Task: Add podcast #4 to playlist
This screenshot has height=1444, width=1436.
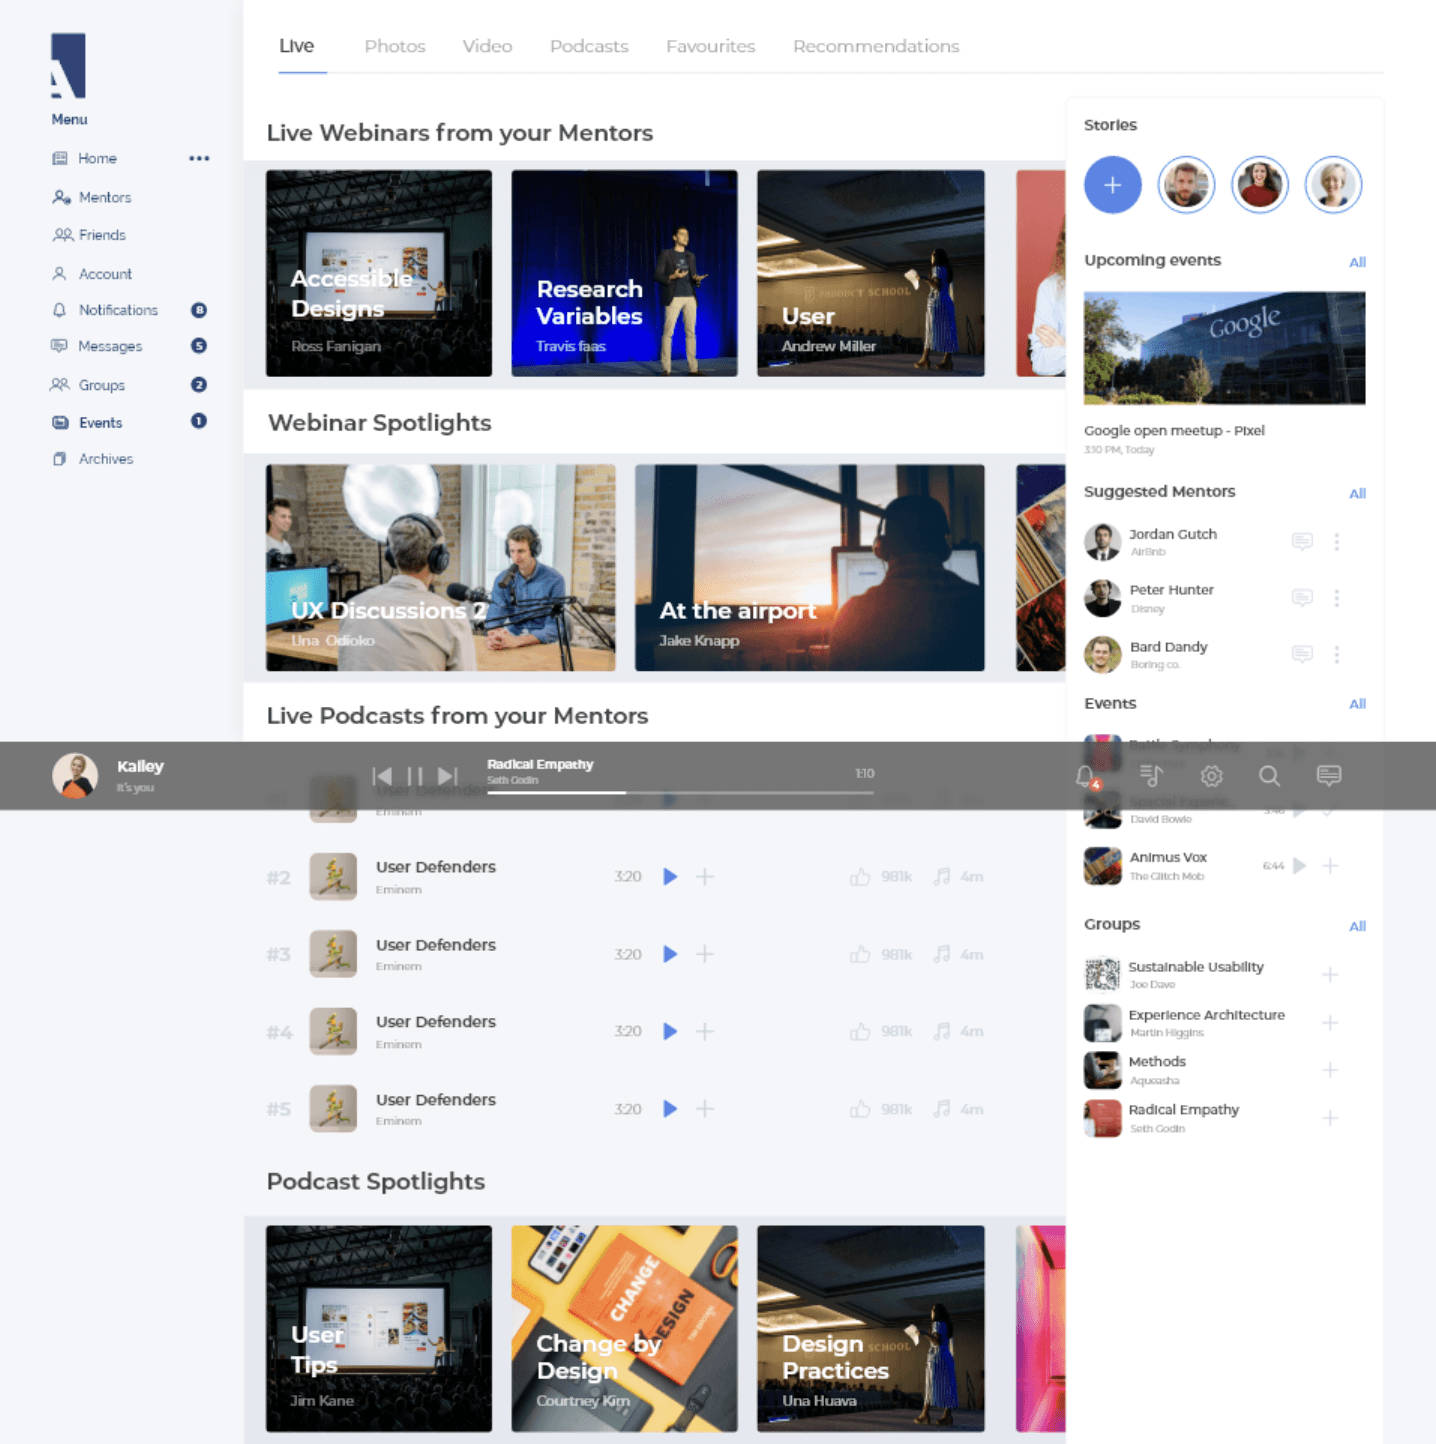Action: [705, 1031]
